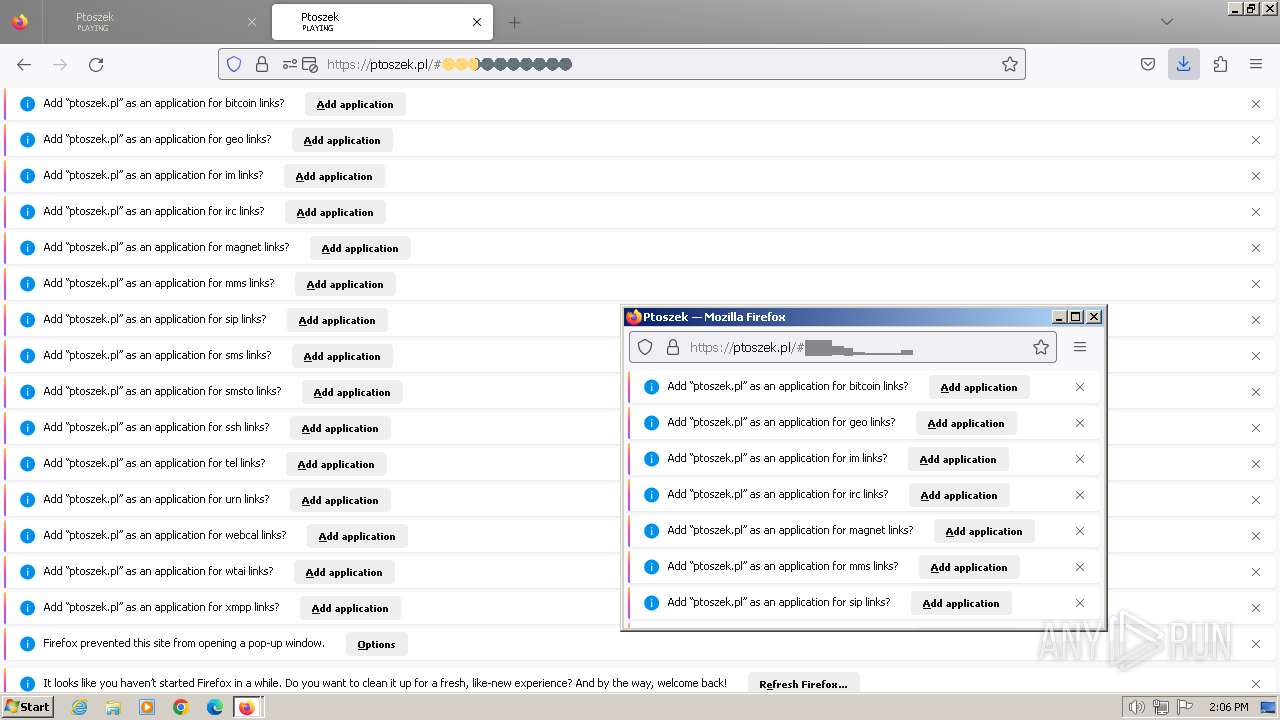1280x720 pixels.
Task: Open Save to Pocket button
Action: tap(1148, 64)
